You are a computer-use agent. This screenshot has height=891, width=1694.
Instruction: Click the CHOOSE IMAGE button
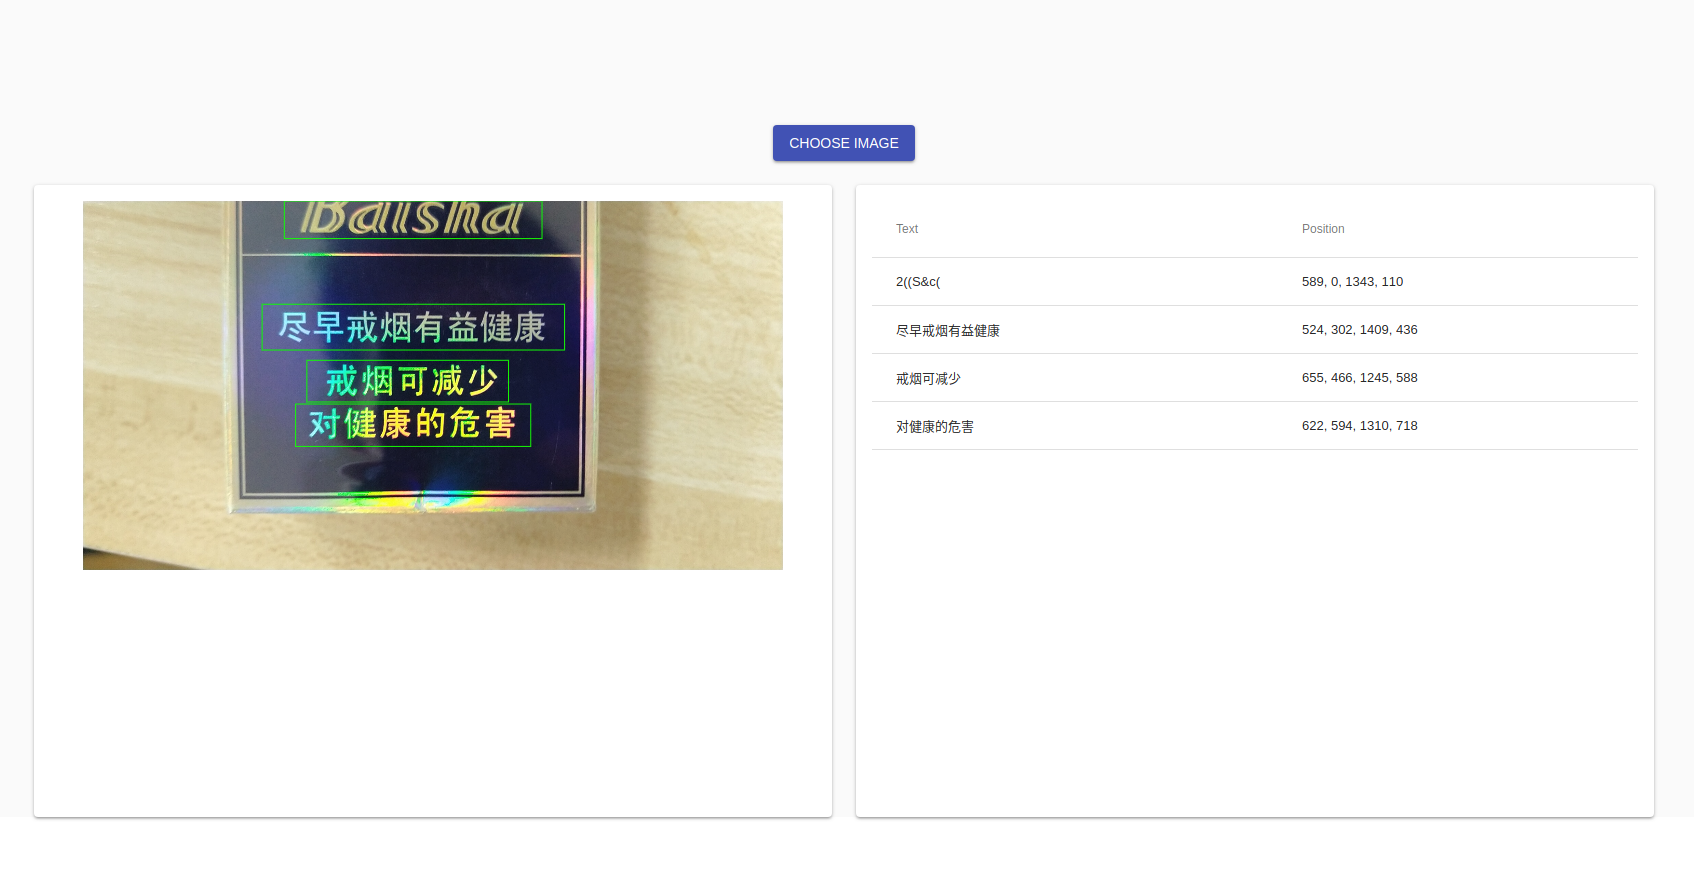pyautogui.click(x=843, y=143)
